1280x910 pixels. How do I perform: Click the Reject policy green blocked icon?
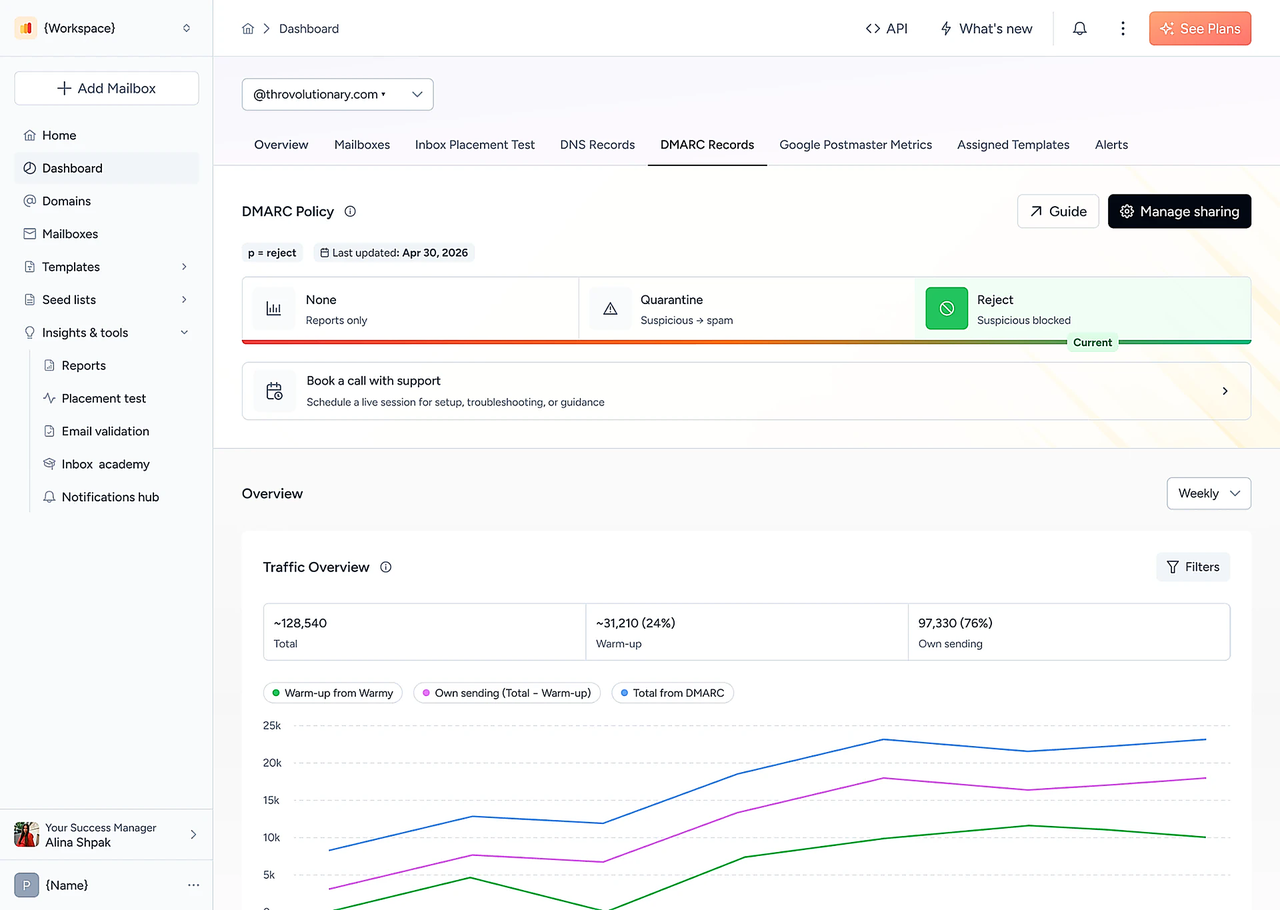947,309
